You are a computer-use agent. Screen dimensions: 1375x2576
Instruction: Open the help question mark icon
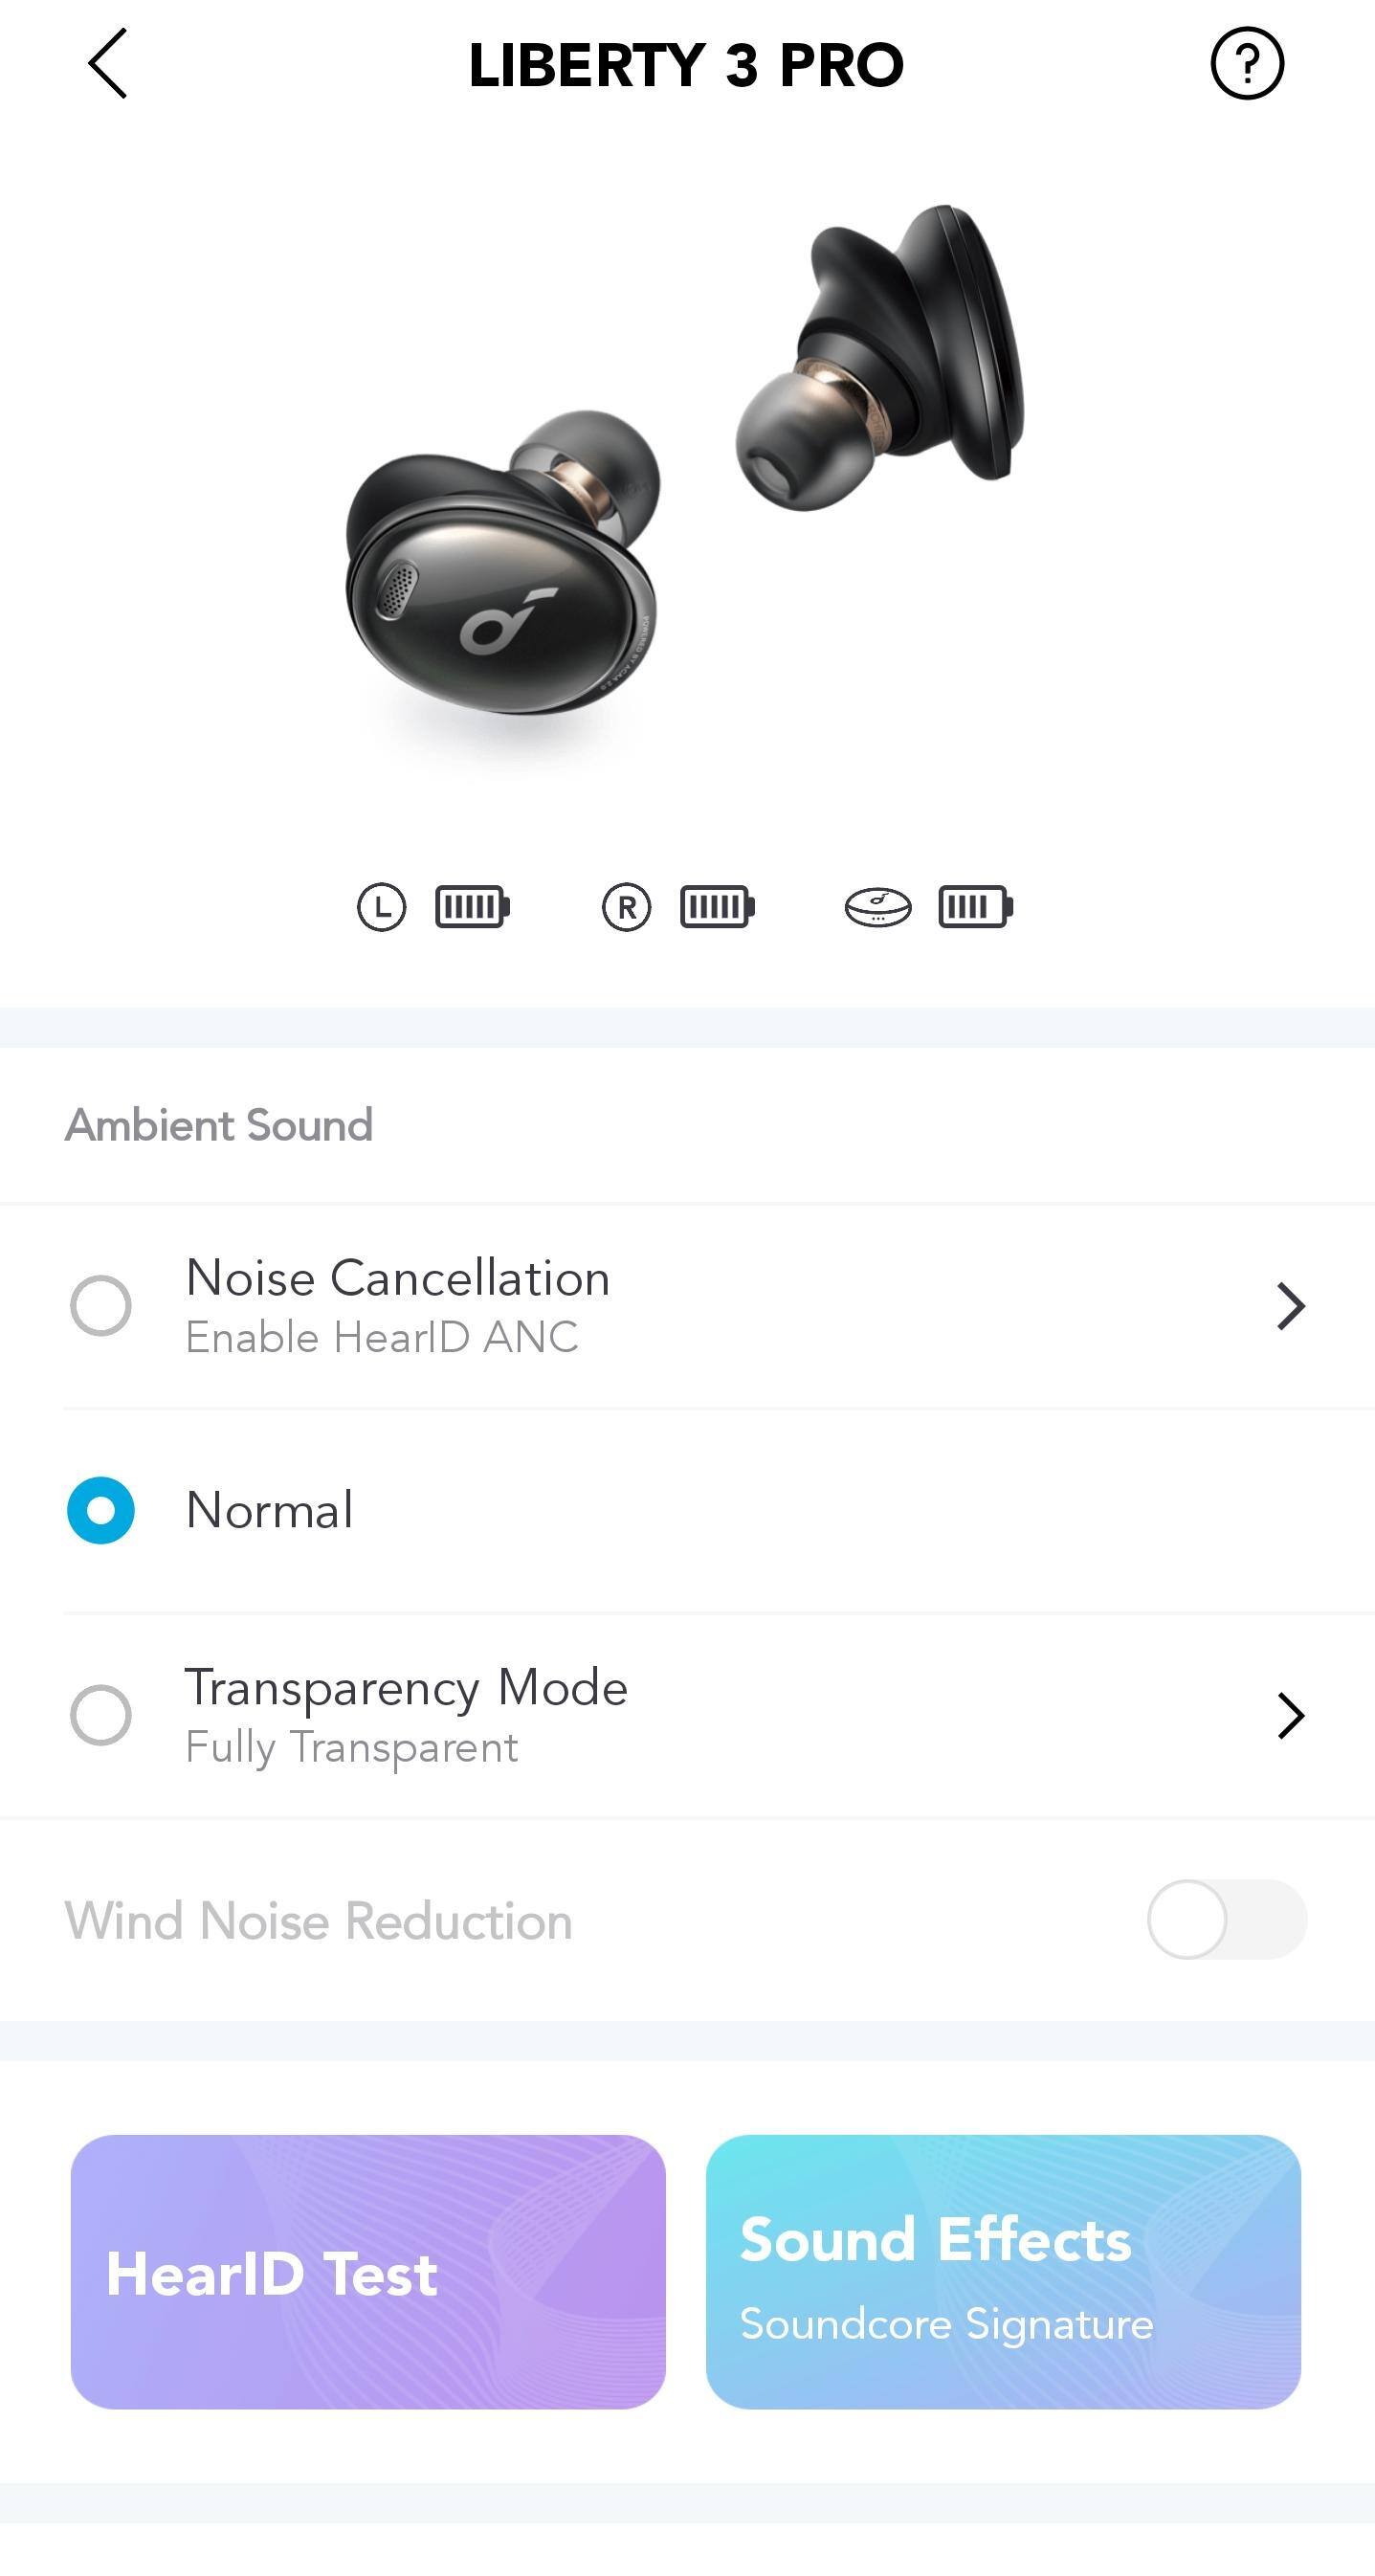(x=1246, y=64)
